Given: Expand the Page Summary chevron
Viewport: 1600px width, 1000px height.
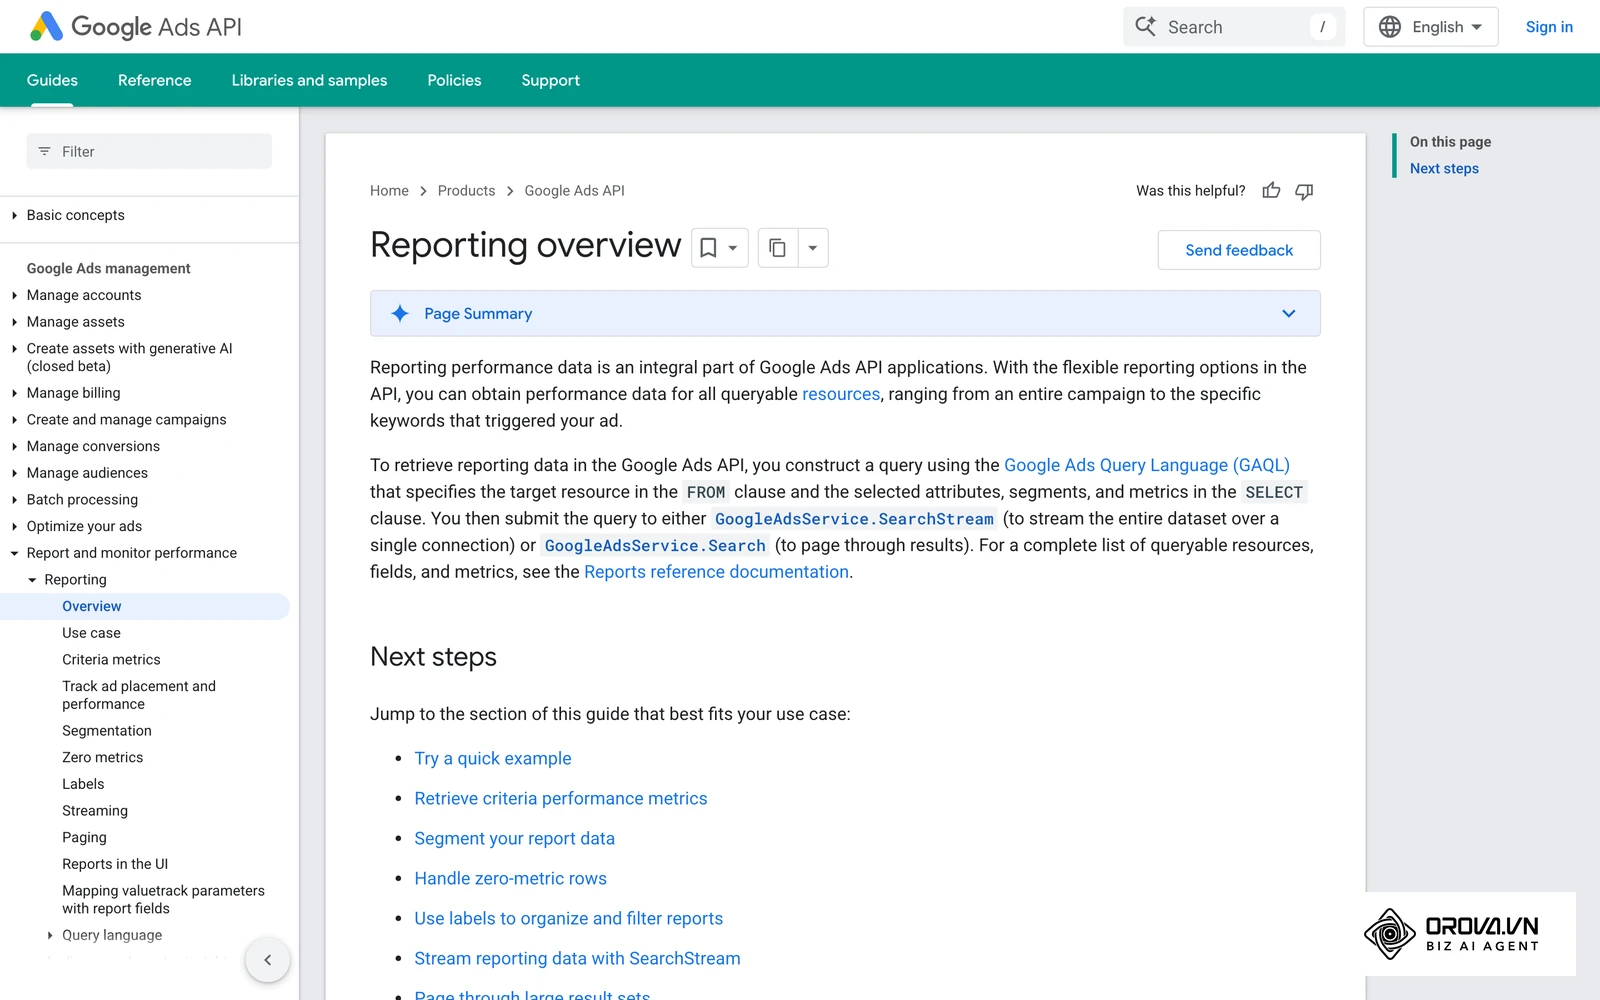Looking at the screenshot, I should pyautogui.click(x=1289, y=313).
